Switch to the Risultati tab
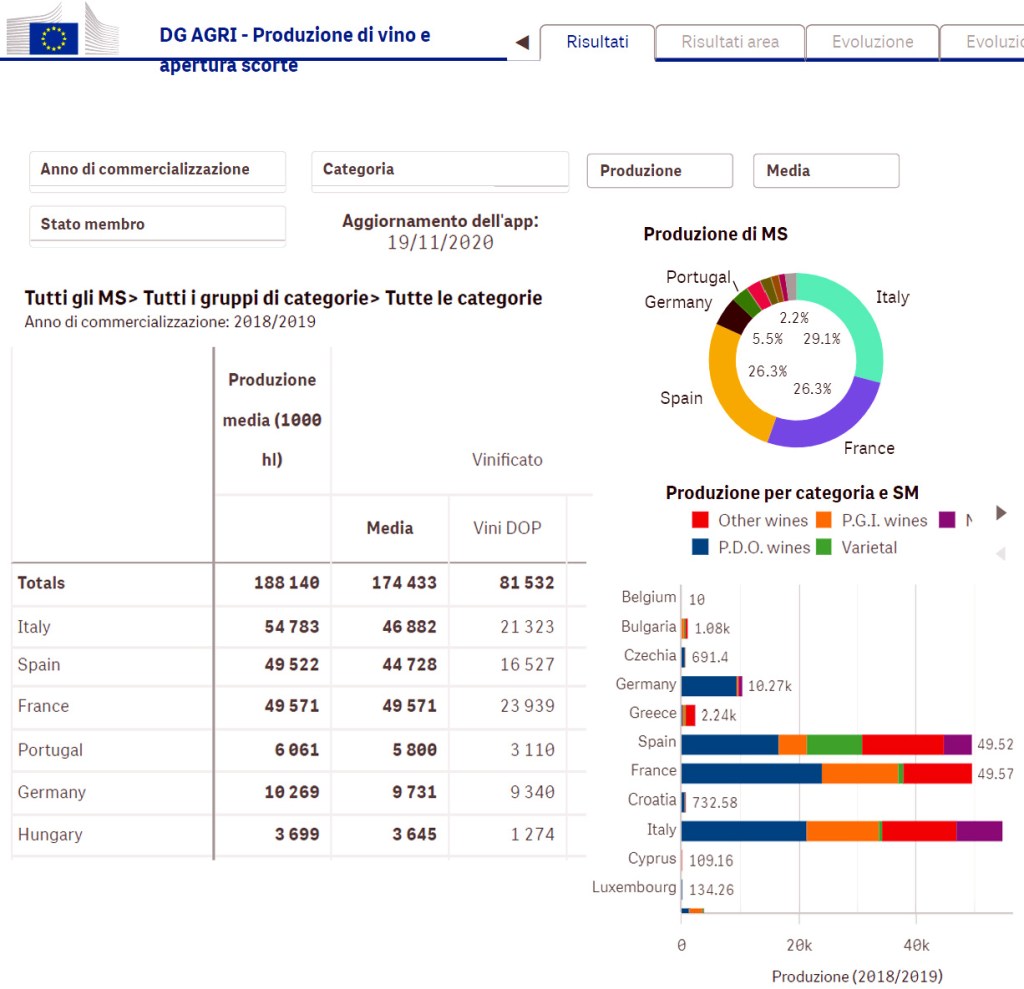This screenshot has width=1024, height=989. [x=597, y=42]
